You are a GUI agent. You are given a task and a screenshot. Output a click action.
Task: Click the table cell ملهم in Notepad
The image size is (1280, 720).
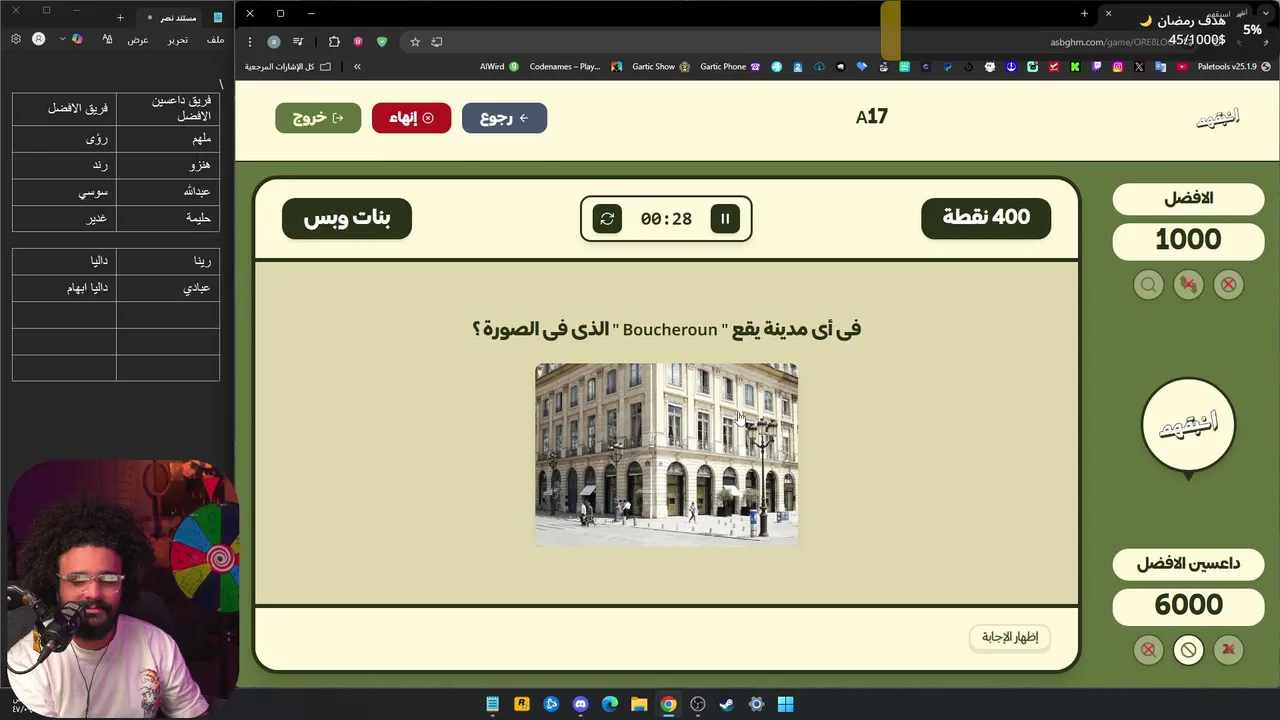click(x=168, y=140)
